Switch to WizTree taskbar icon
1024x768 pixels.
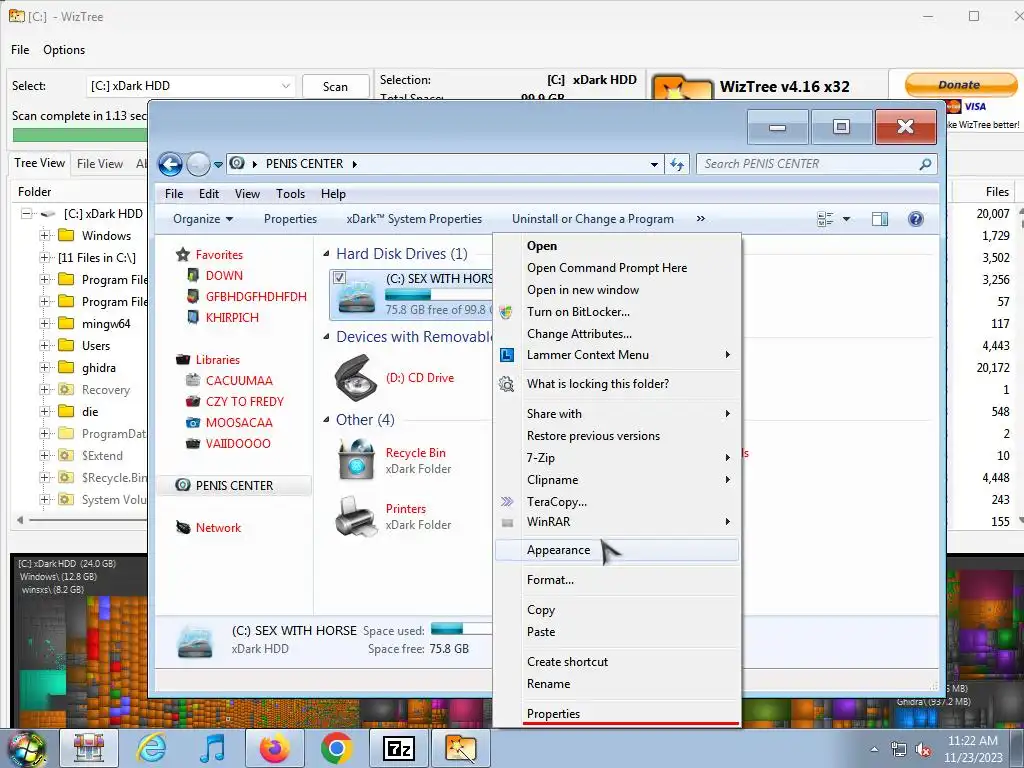click(460, 748)
